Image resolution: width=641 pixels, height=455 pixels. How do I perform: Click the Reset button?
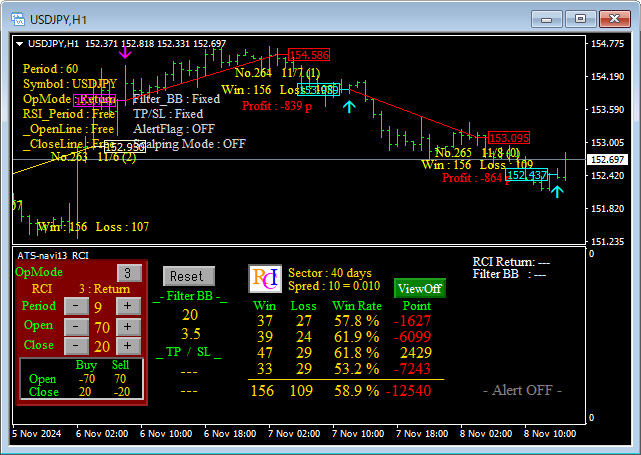coord(189,276)
